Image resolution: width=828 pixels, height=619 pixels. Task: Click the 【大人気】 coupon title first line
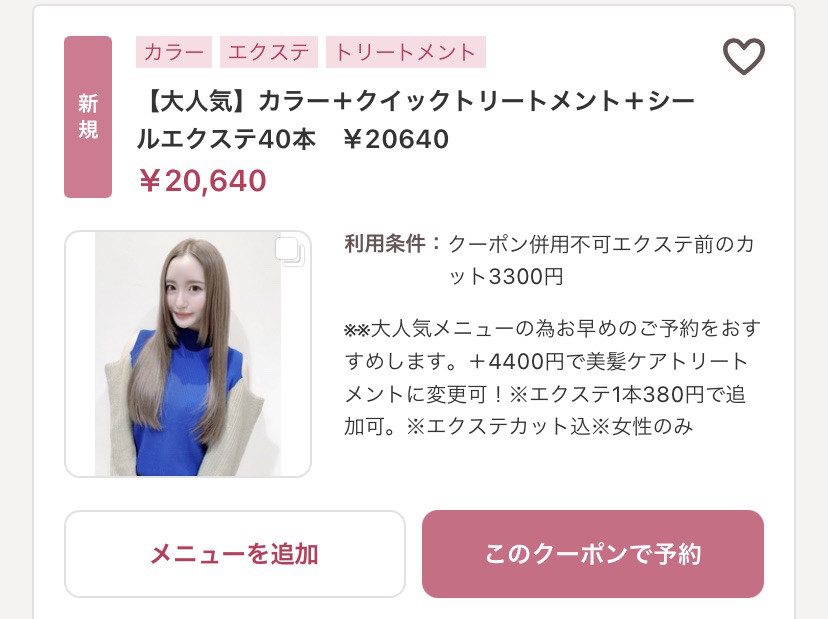(x=416, y=101)
